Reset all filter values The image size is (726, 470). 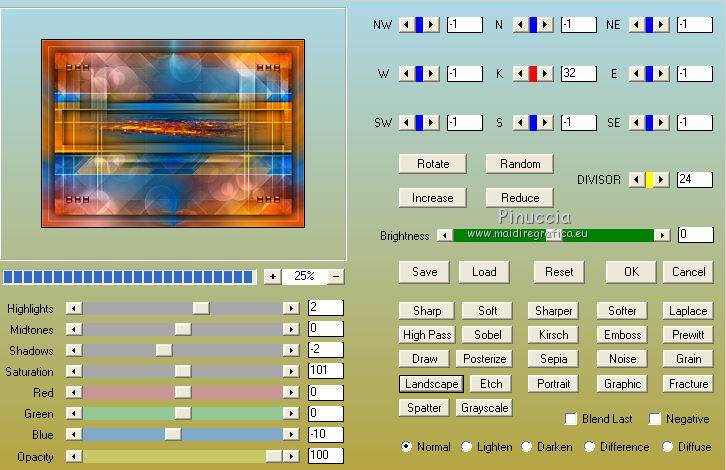tap(559, 272)
